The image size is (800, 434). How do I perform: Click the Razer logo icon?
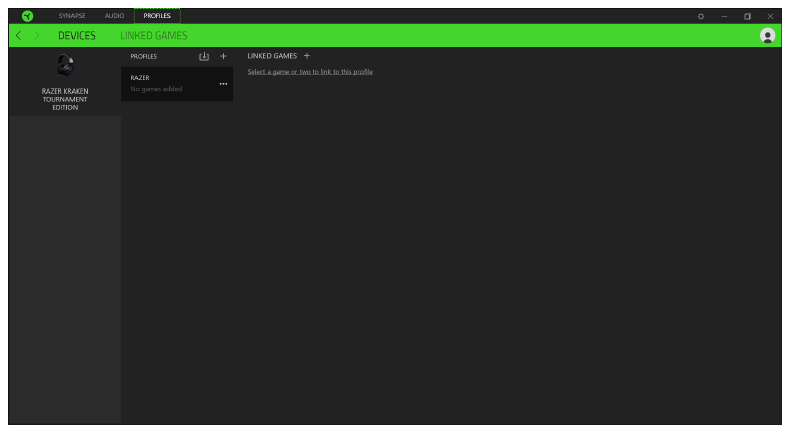point(28,16)
